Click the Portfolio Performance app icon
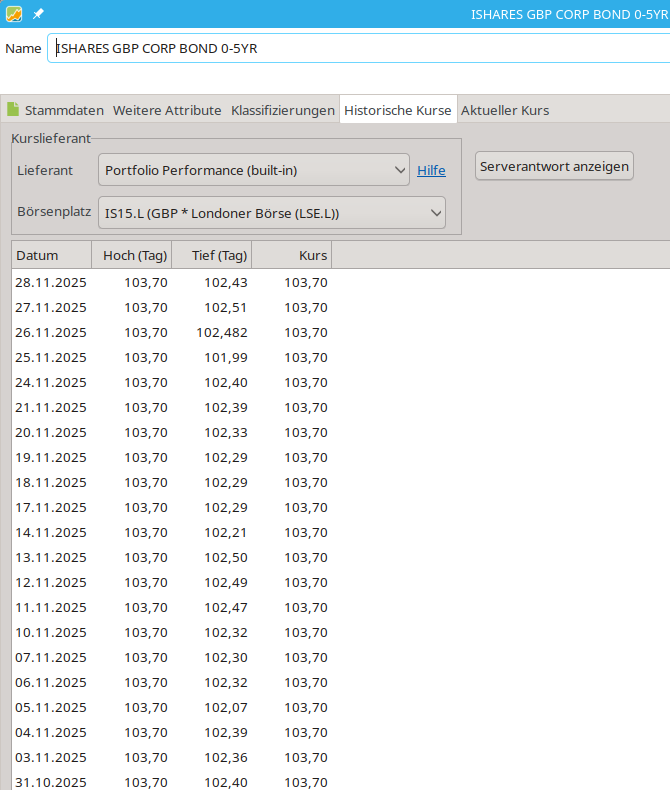 tap(14, 14)
